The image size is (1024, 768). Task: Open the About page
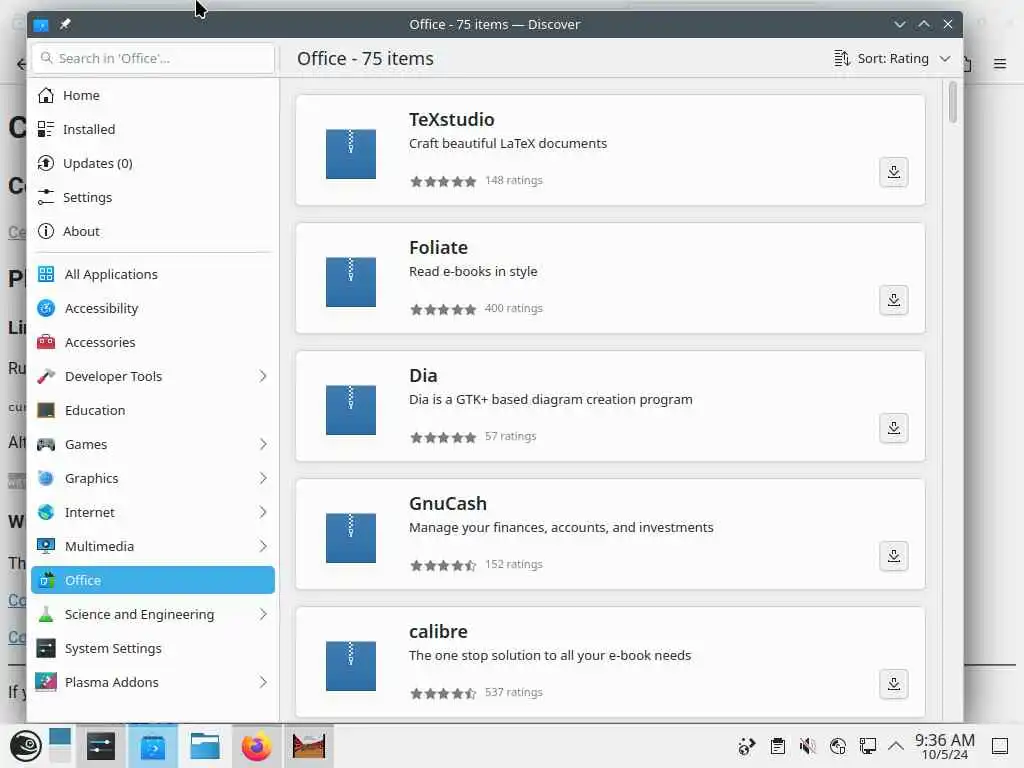click(153, 231)
